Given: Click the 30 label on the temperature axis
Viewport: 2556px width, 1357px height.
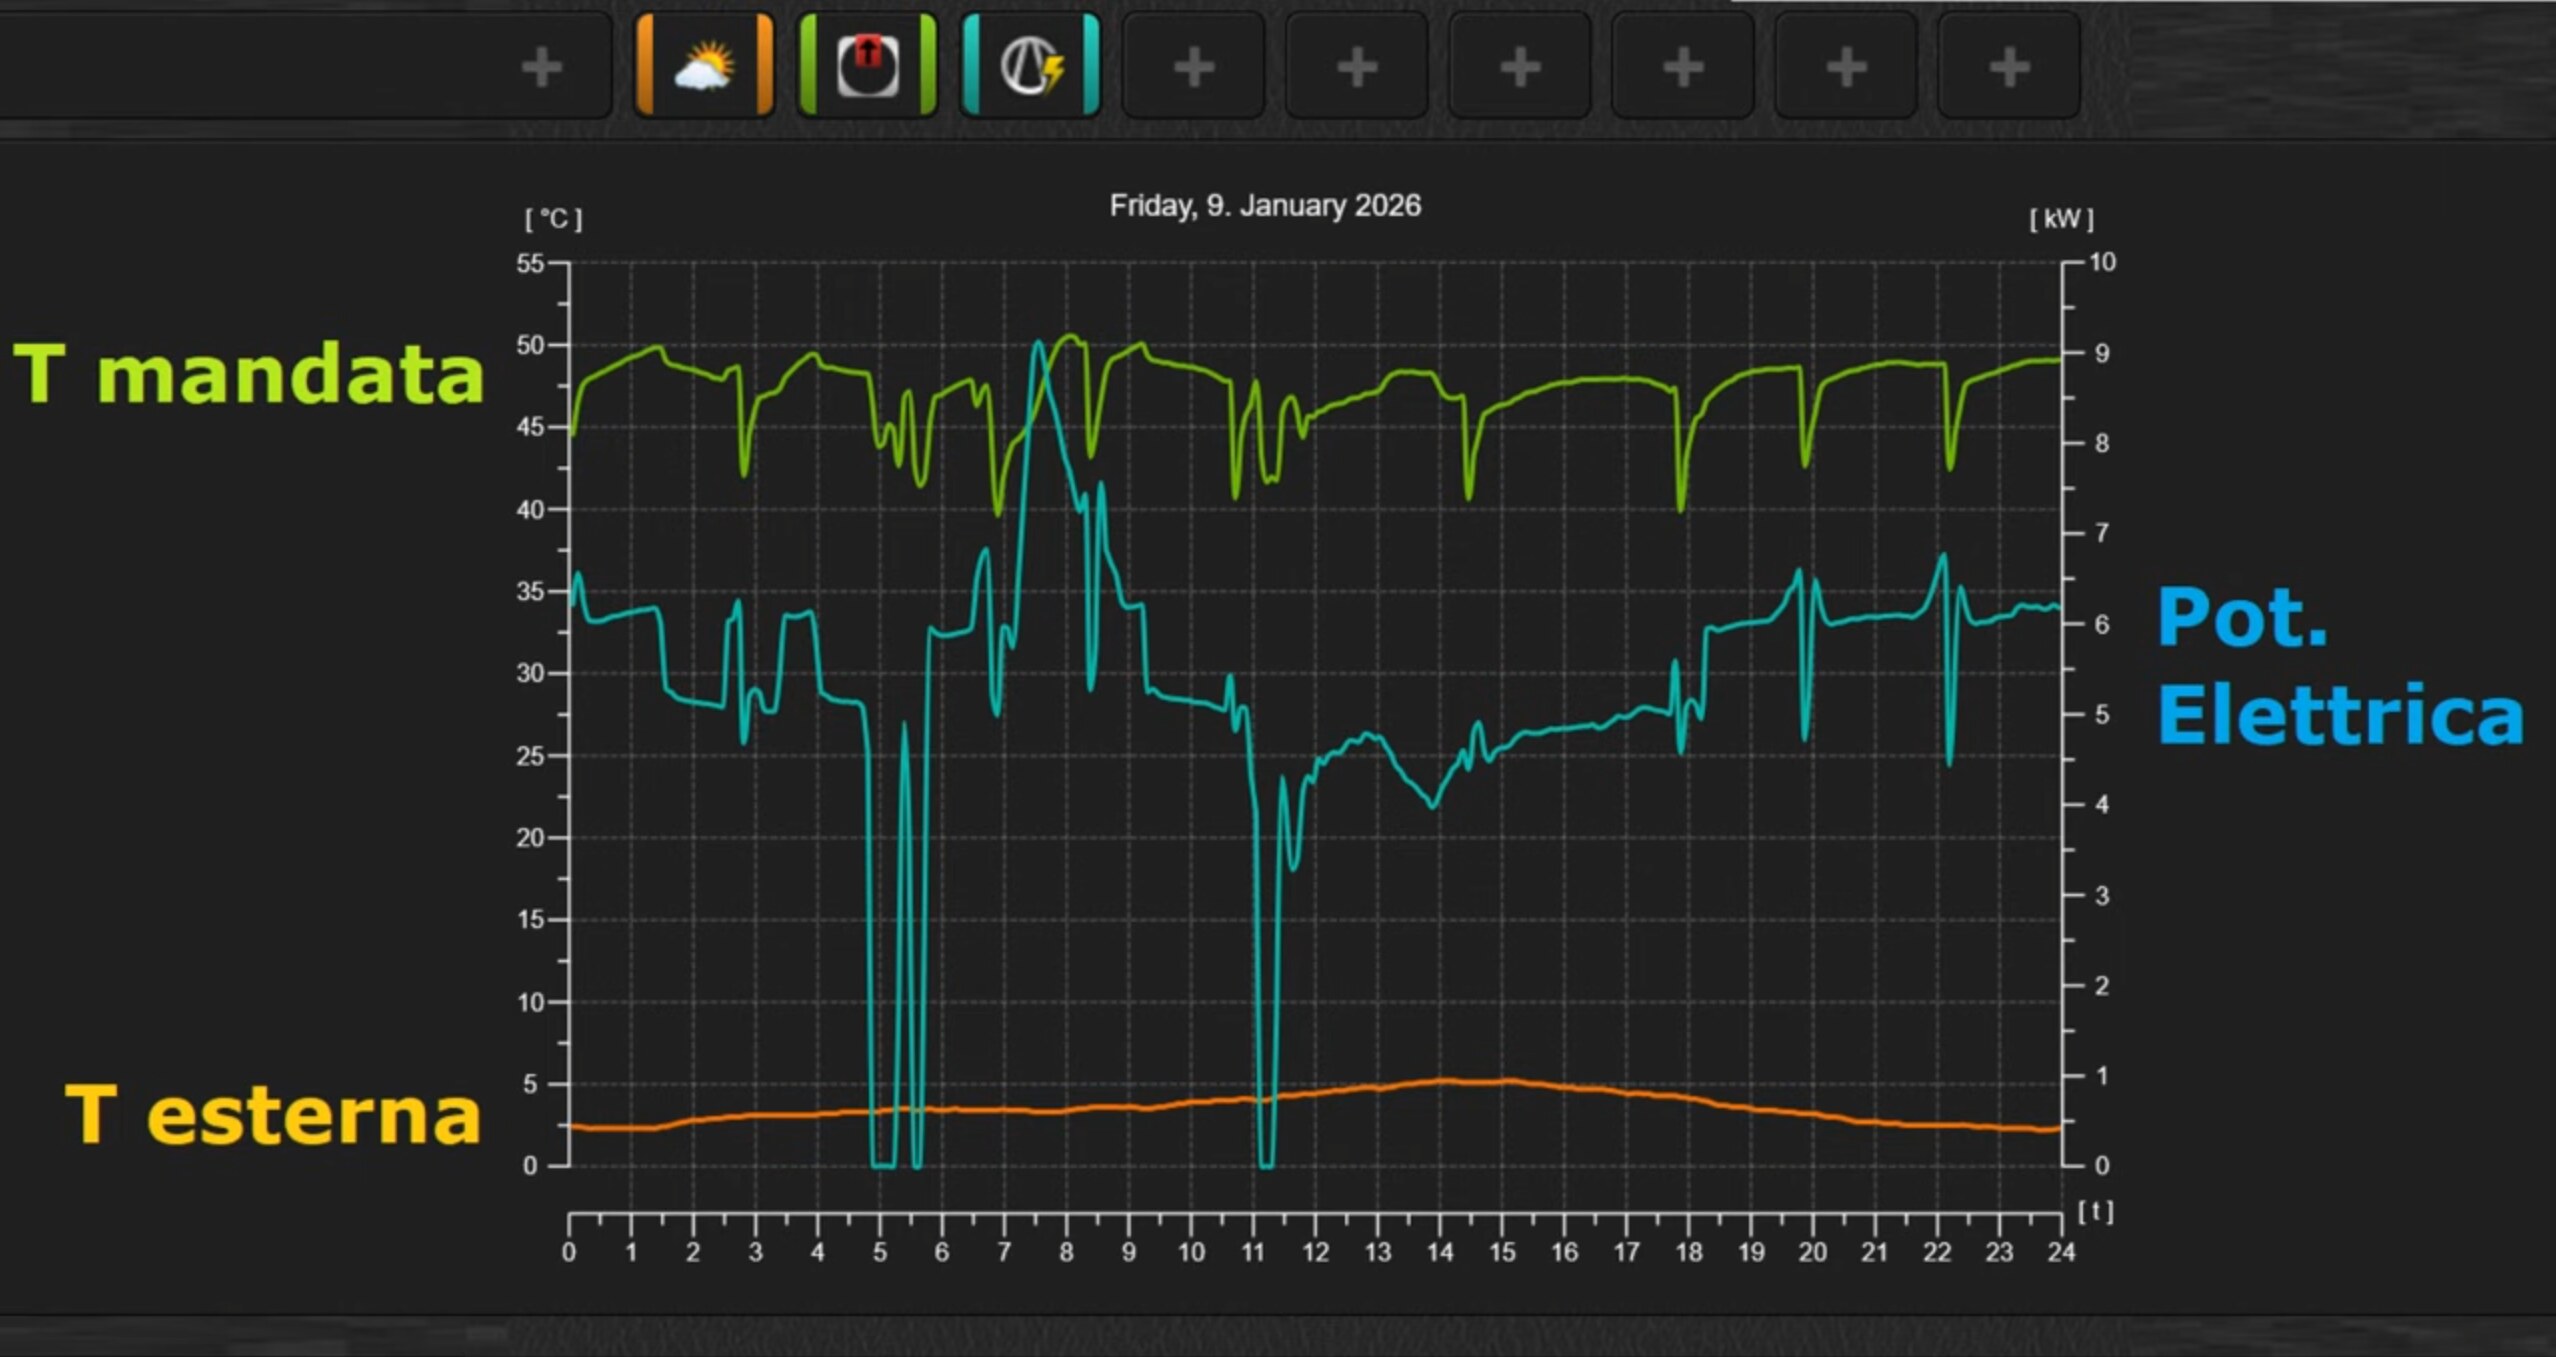Looking at the screenshot, I should pyautogui.click(x=530, y=674).
